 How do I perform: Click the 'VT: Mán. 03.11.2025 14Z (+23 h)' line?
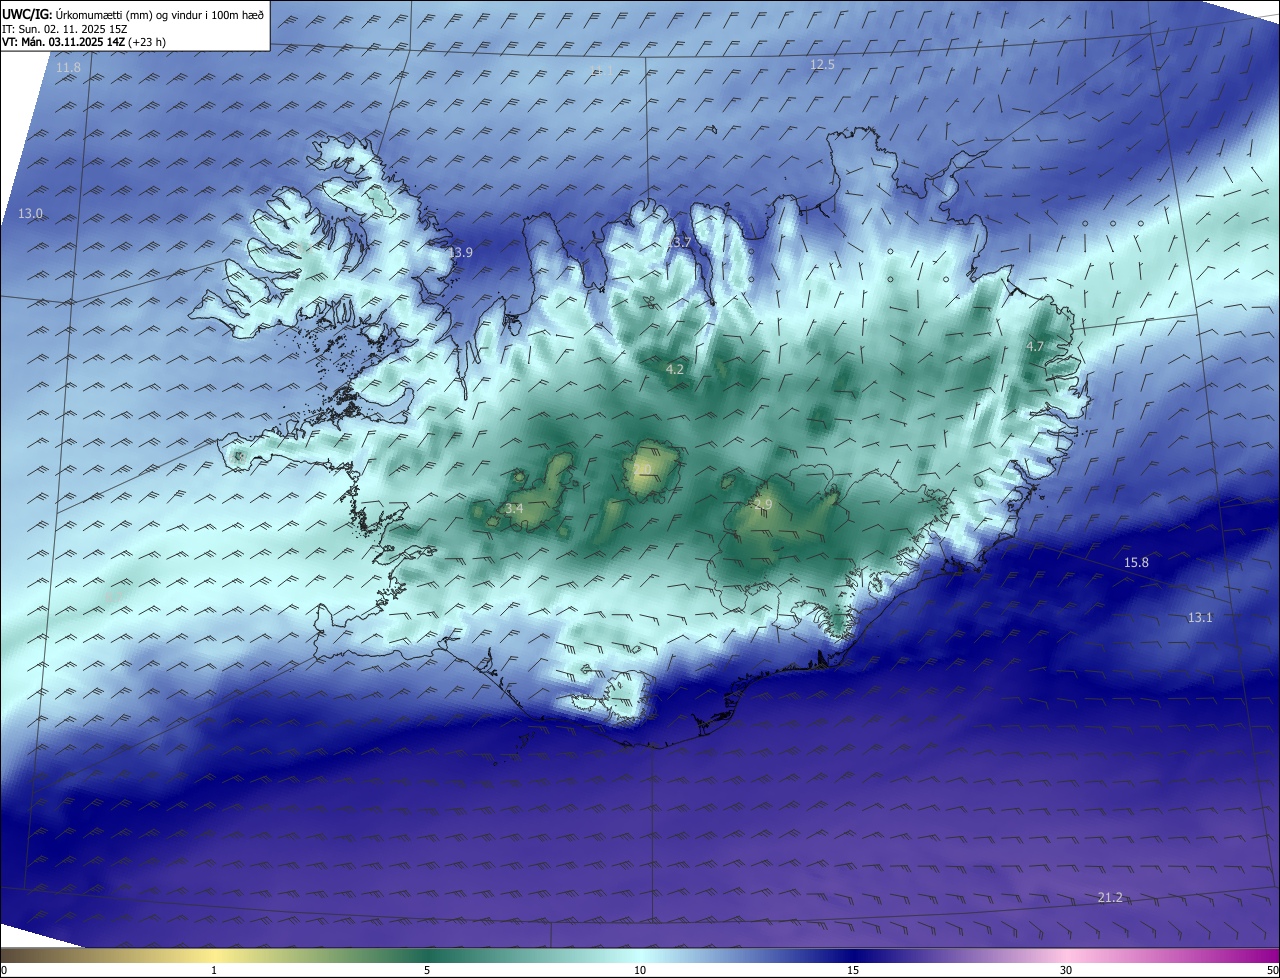coord(83,43)
